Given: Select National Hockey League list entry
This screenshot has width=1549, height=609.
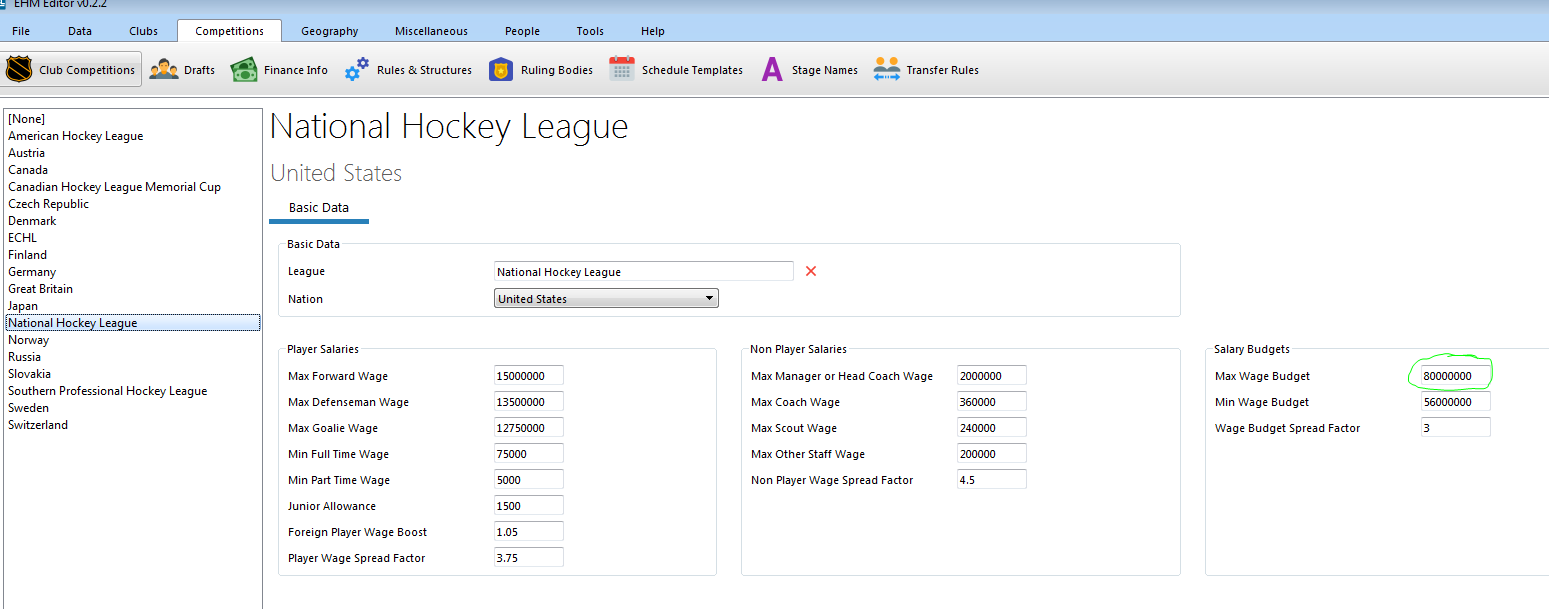Looking at the screenshot, I should coord(132,323).
